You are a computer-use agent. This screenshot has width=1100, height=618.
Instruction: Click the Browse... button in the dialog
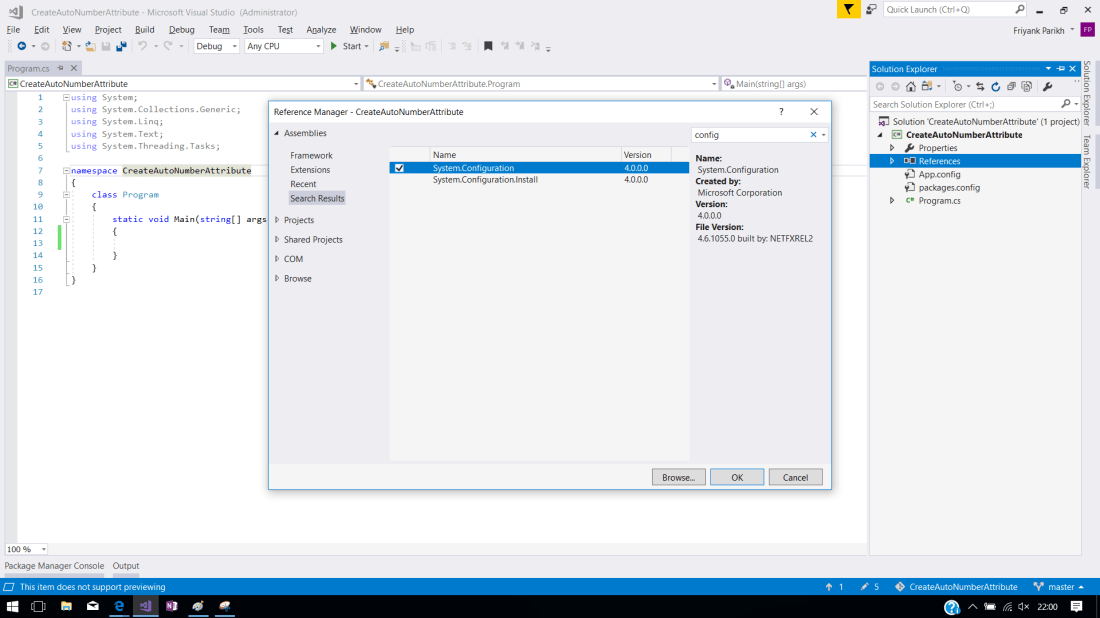tap(678, 477)
